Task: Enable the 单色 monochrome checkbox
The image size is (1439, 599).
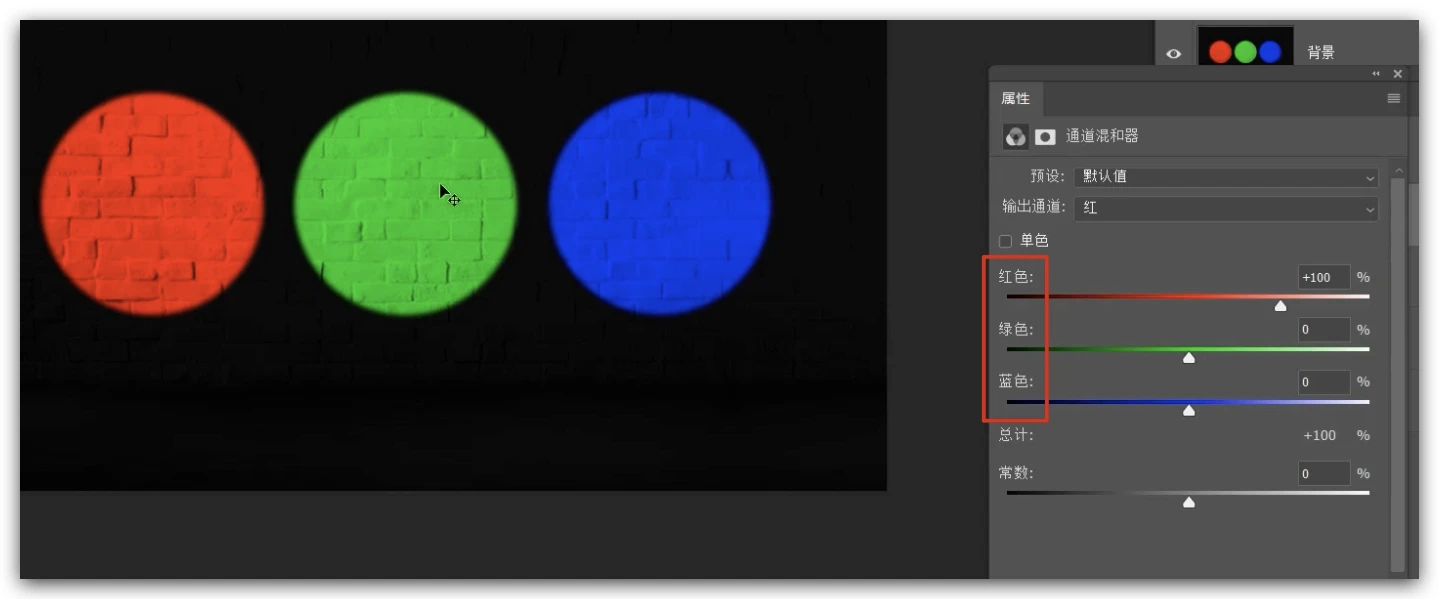Action: [1006, 241]
